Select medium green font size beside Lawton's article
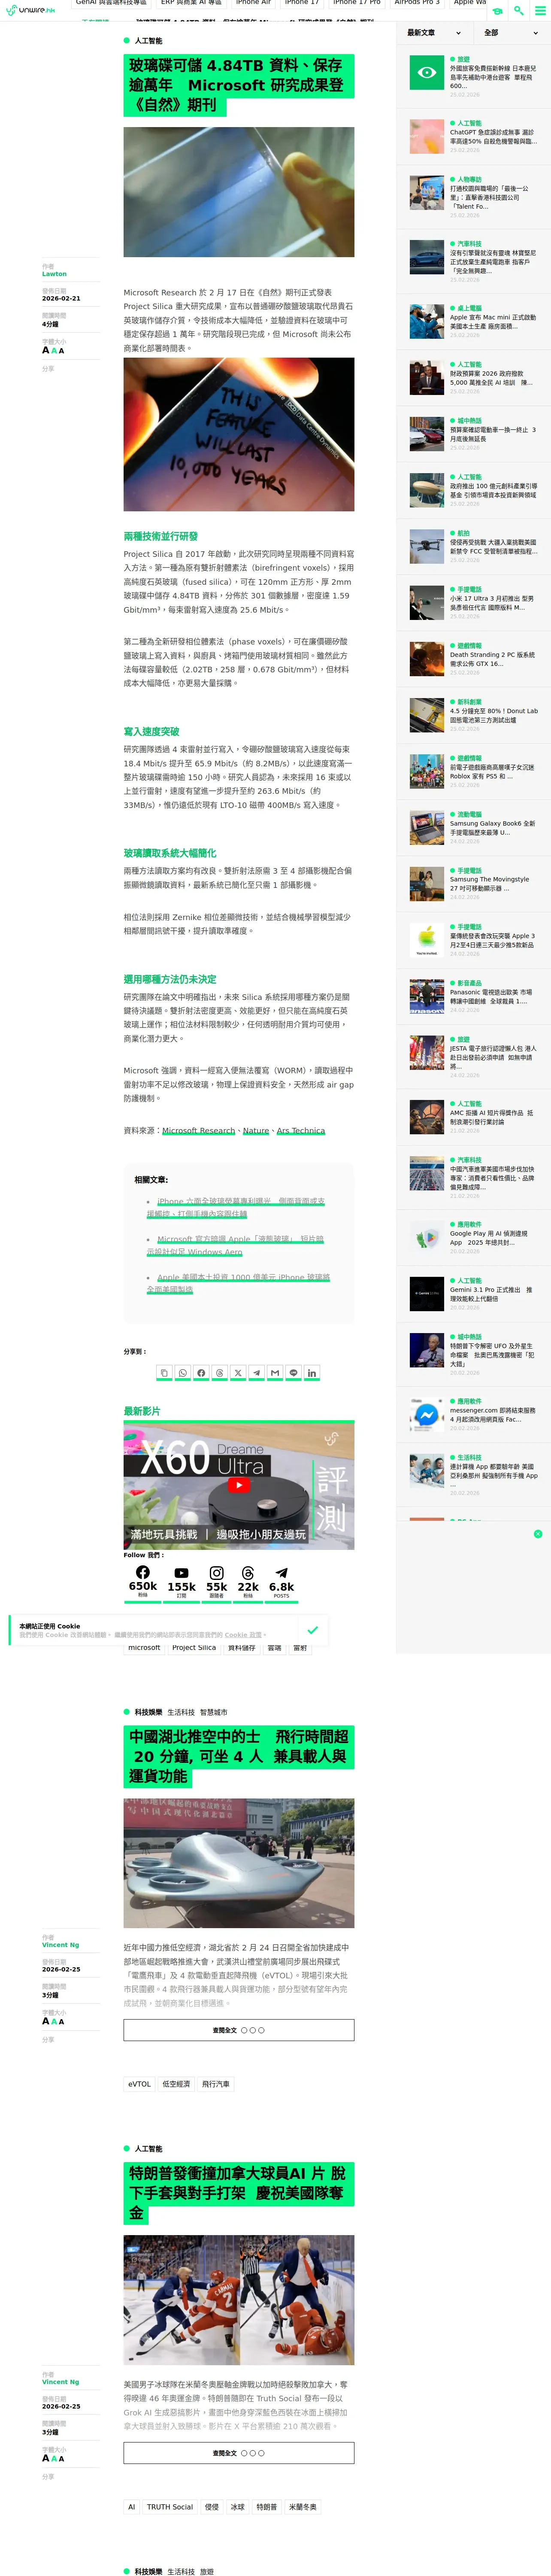The image size is (551, 2576). pos(54,351)
